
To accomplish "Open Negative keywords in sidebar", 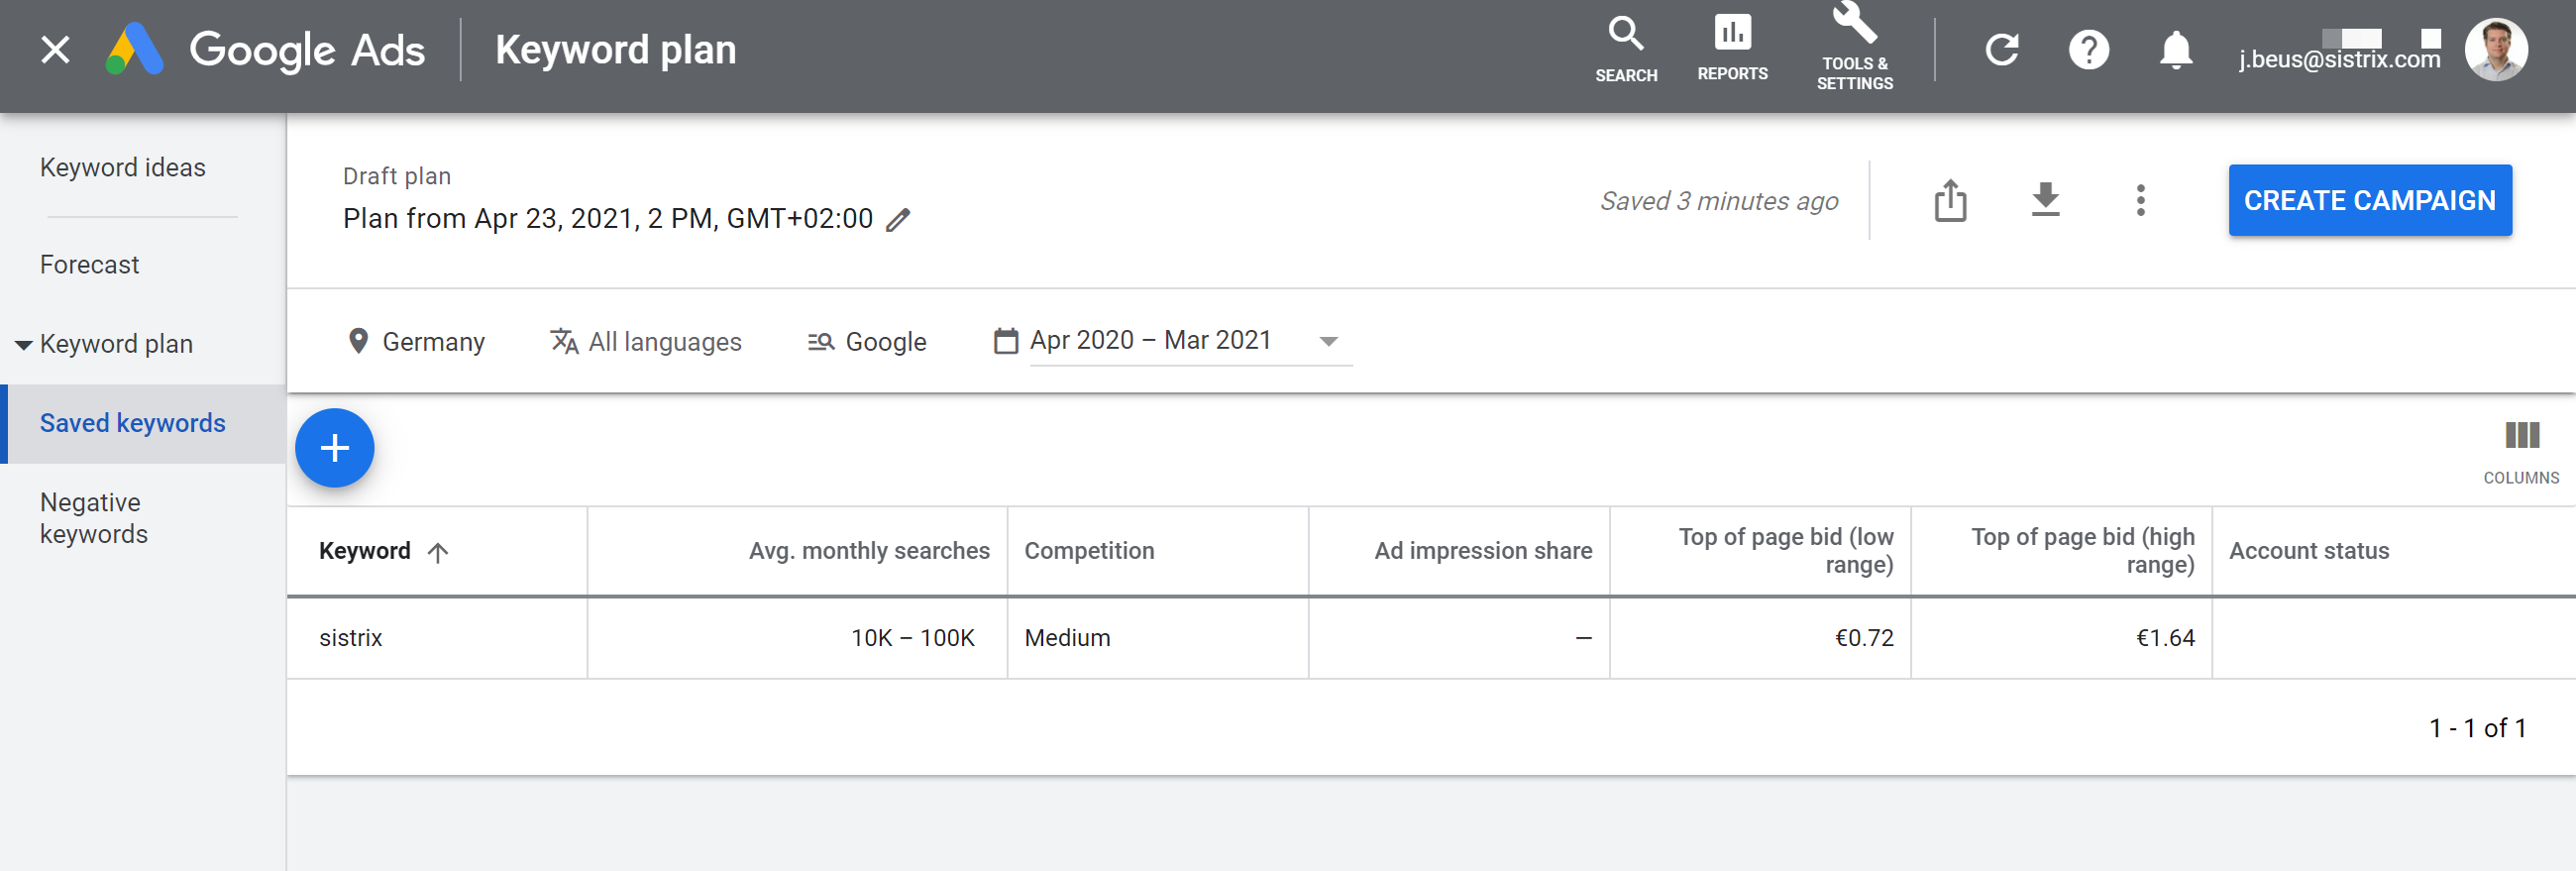I will [x=93, y=518].
